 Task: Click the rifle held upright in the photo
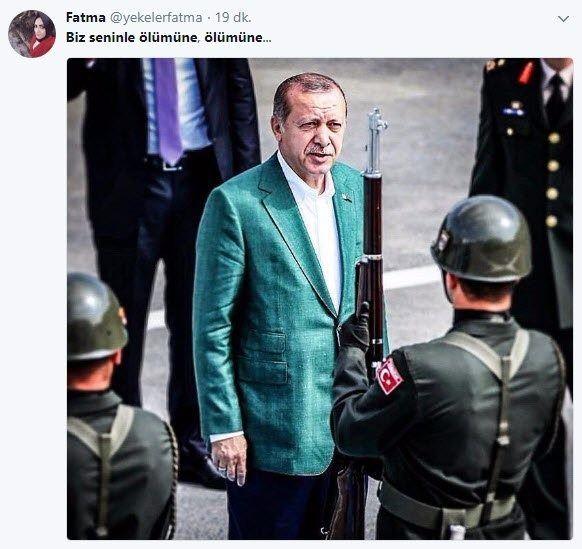tap(374, 241)
